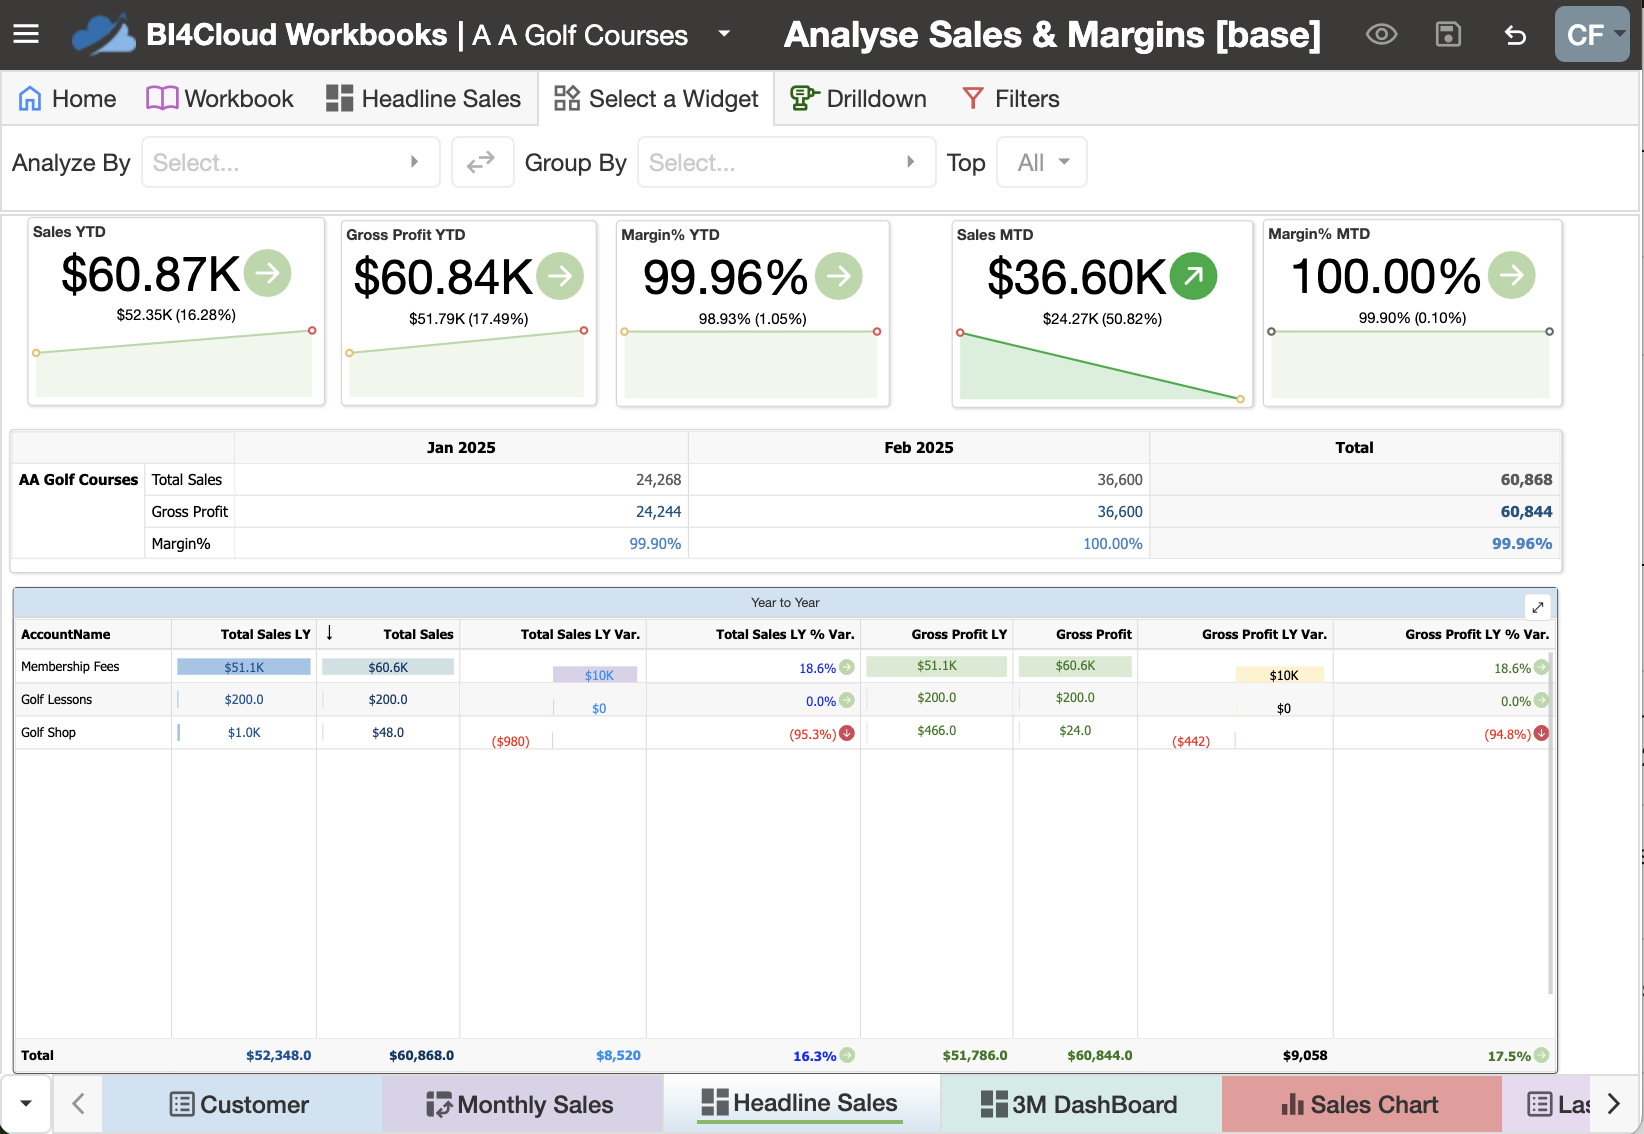Click the Sales YTD arrow indicator
1644x1134 pixels.
point(267,273)
